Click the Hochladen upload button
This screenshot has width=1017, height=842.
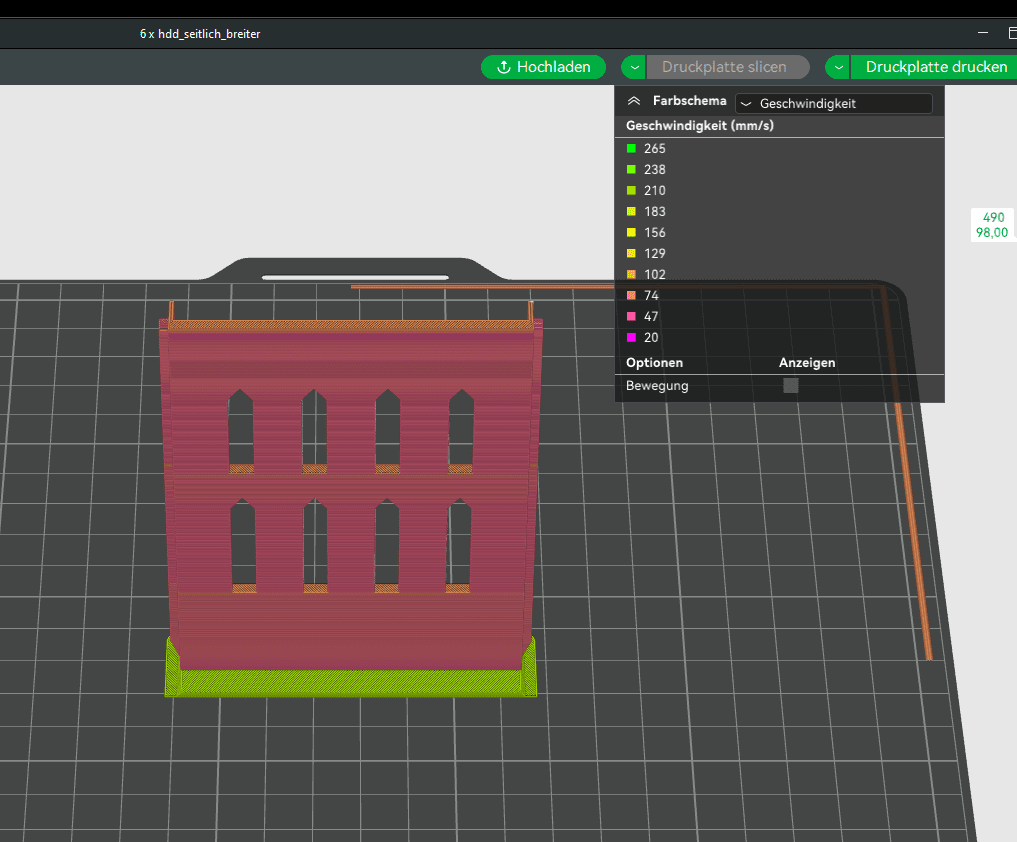[543, 67]
